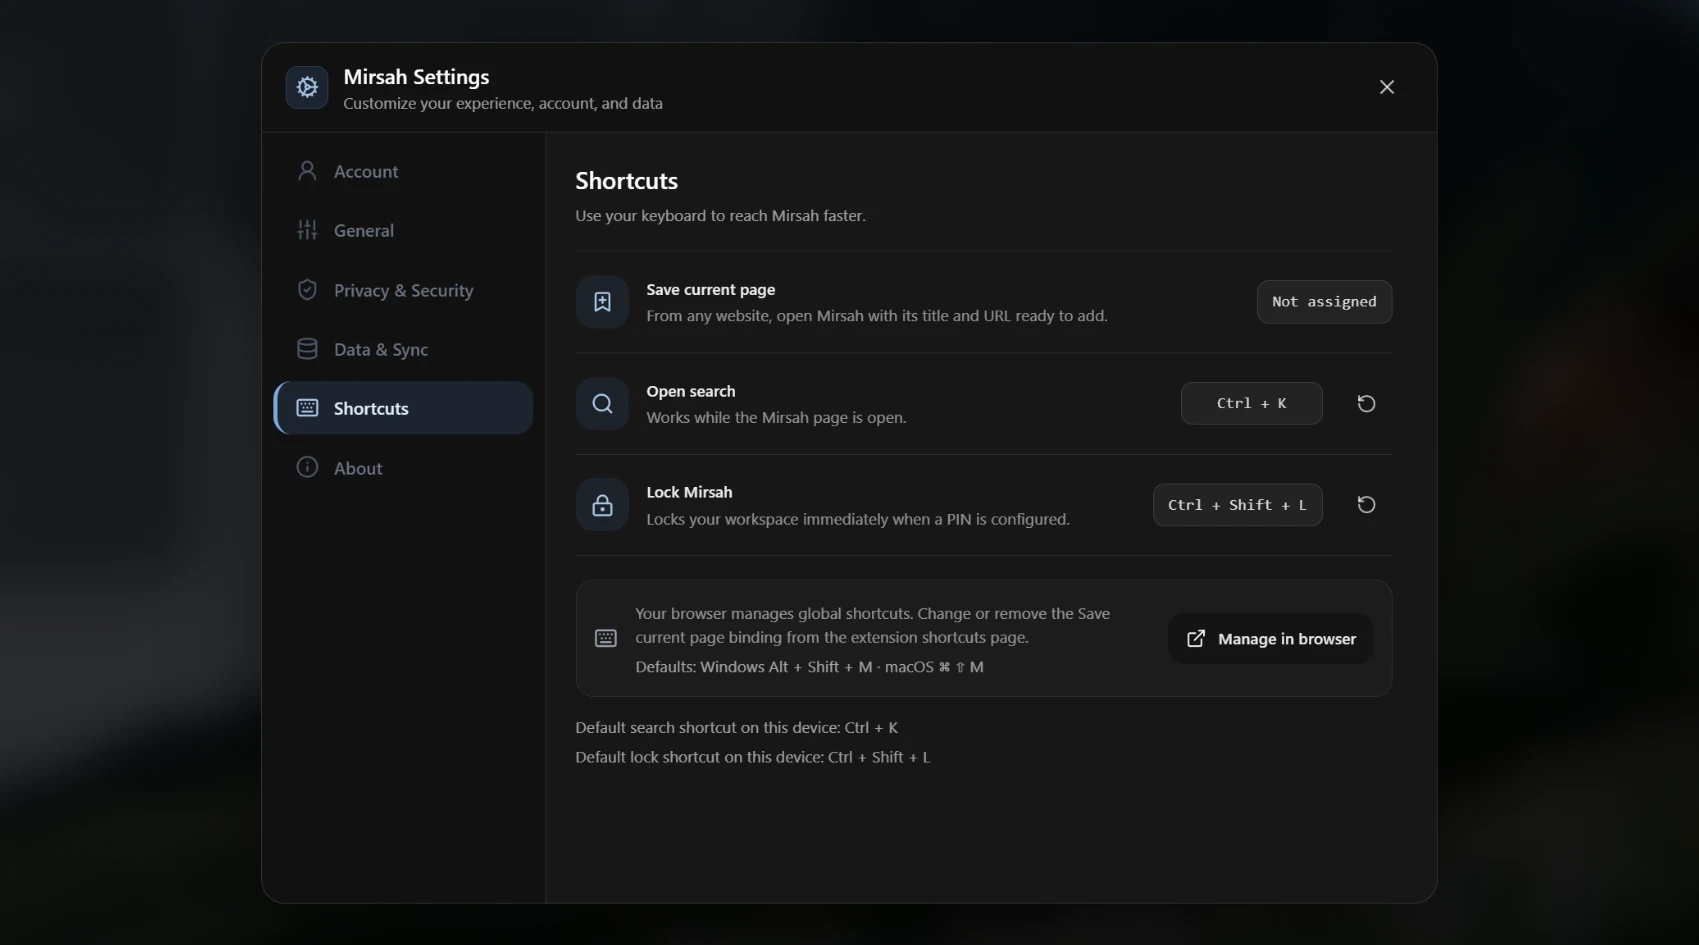This screenshot has width=1699, height=945.
Task: Click the Save current page title
Action: click(x=710, y=290)
